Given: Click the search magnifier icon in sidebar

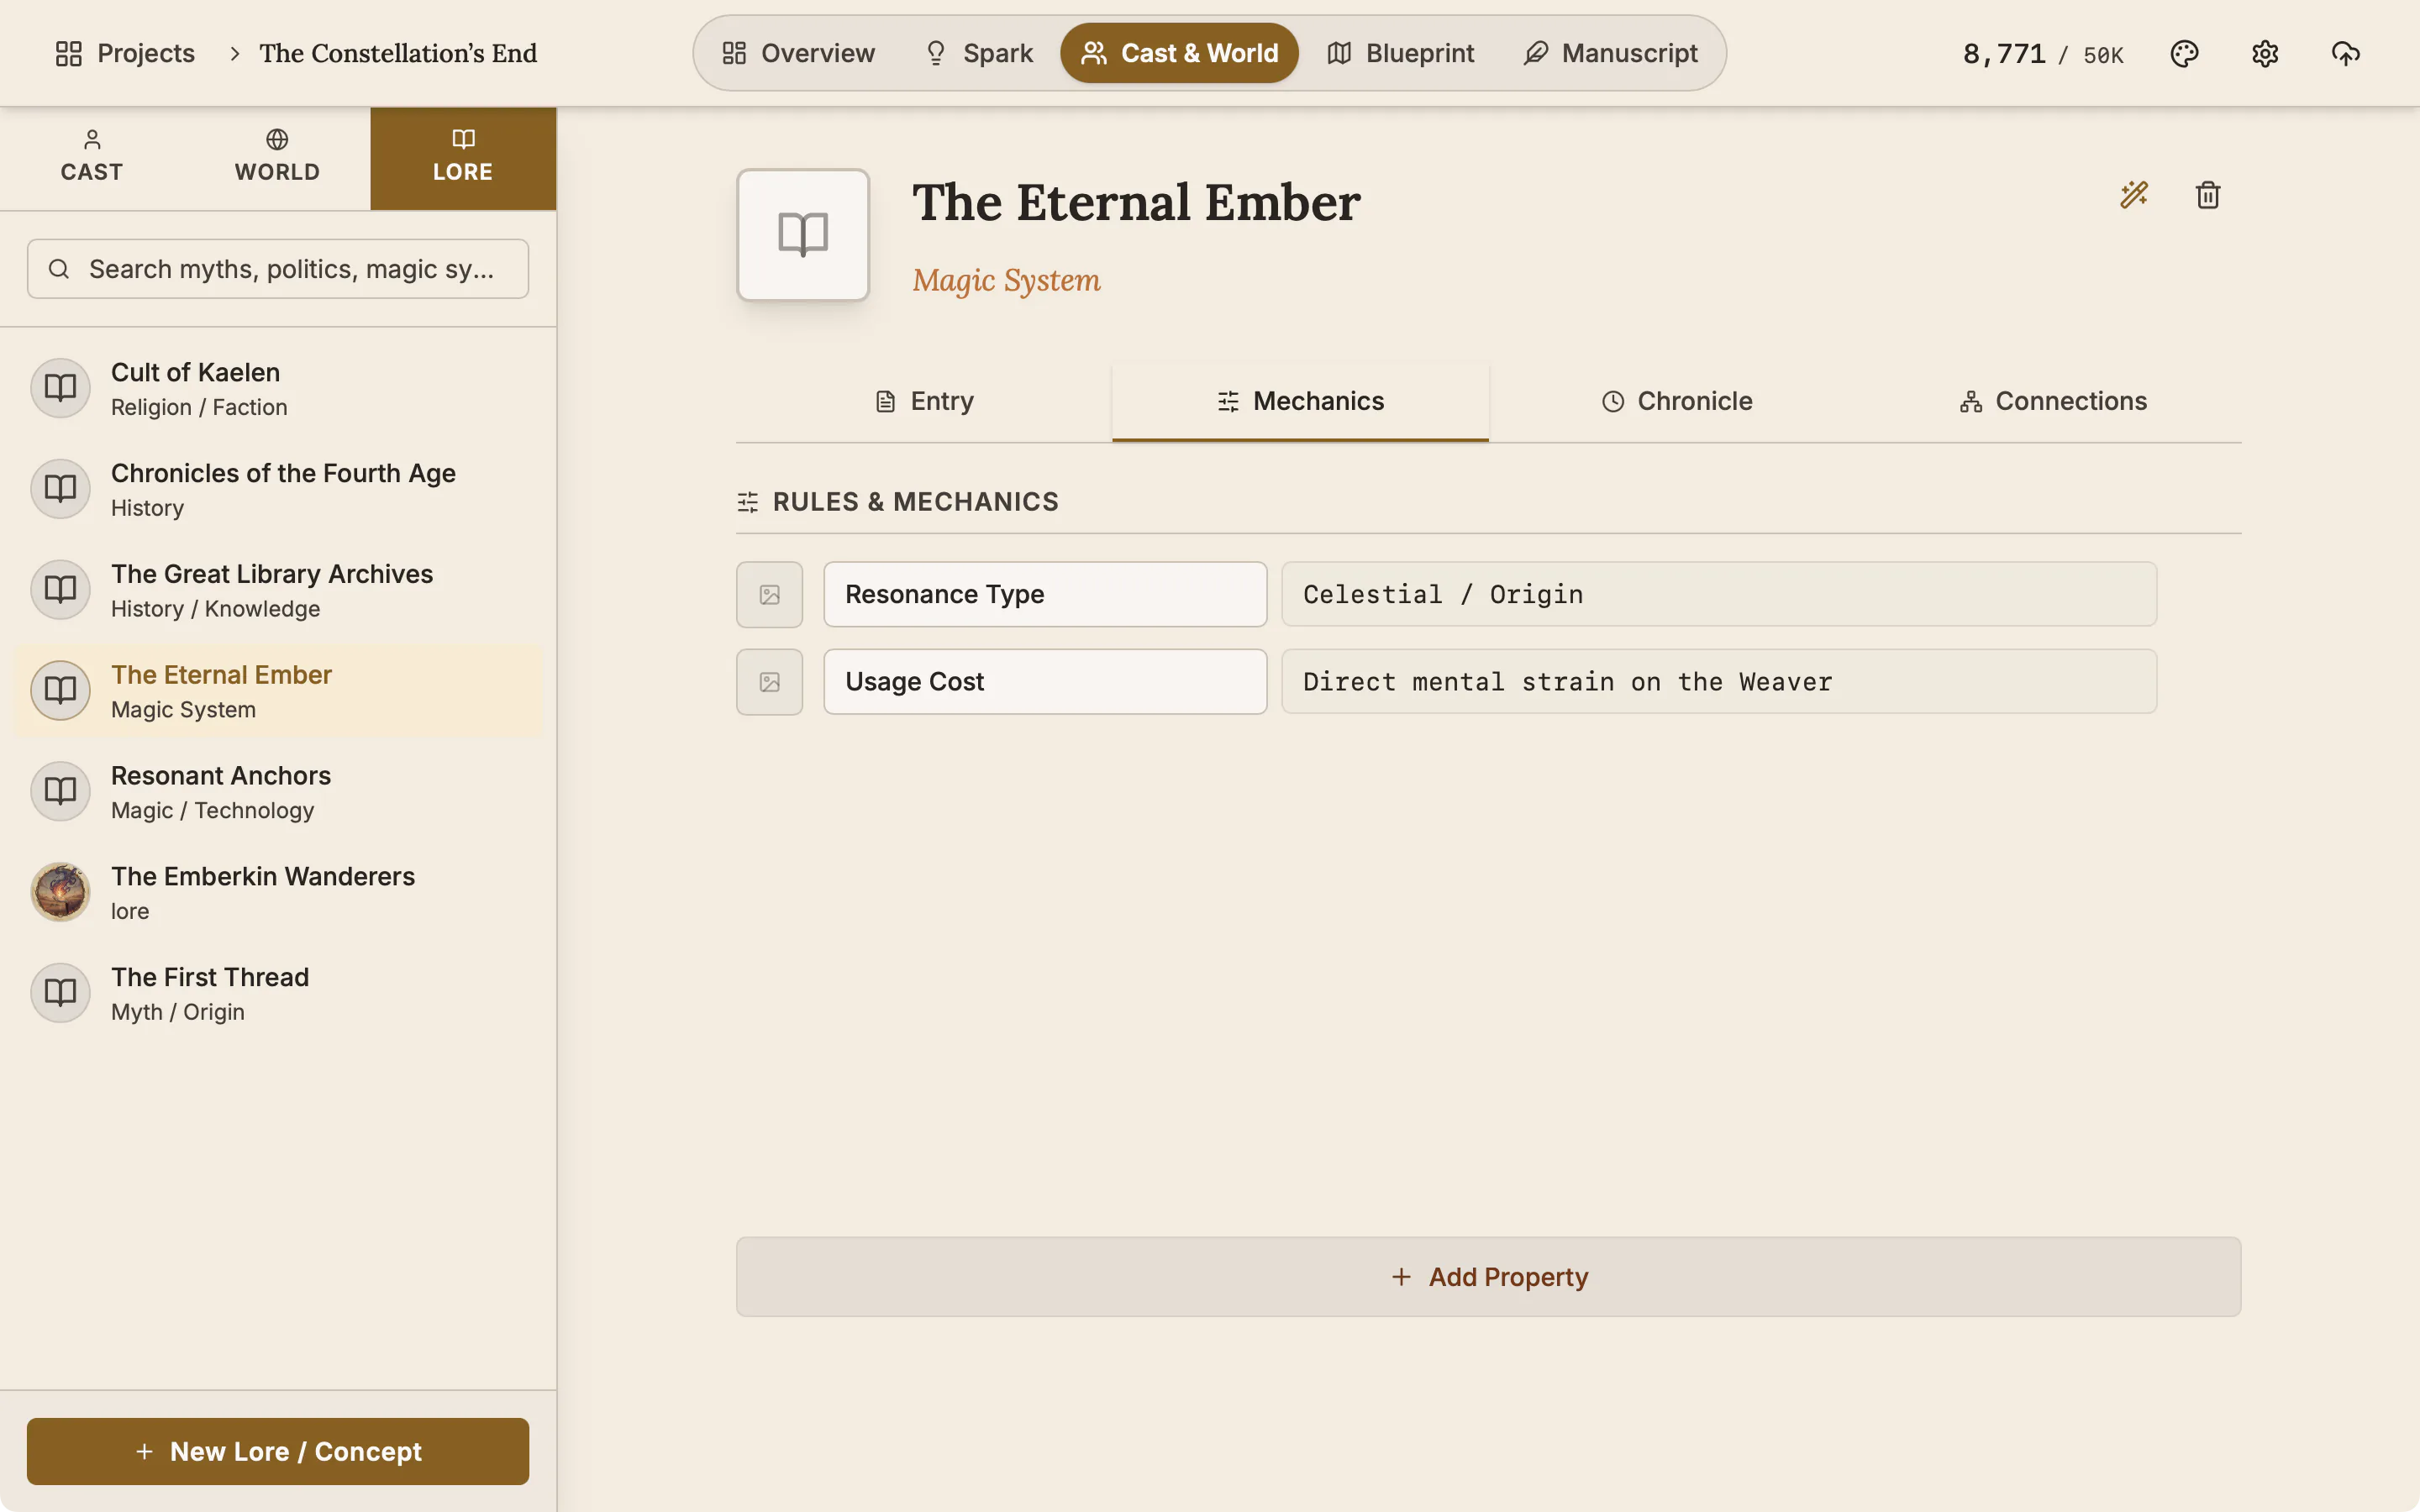Looking at the screenshot, I should (x=59, y=269).
